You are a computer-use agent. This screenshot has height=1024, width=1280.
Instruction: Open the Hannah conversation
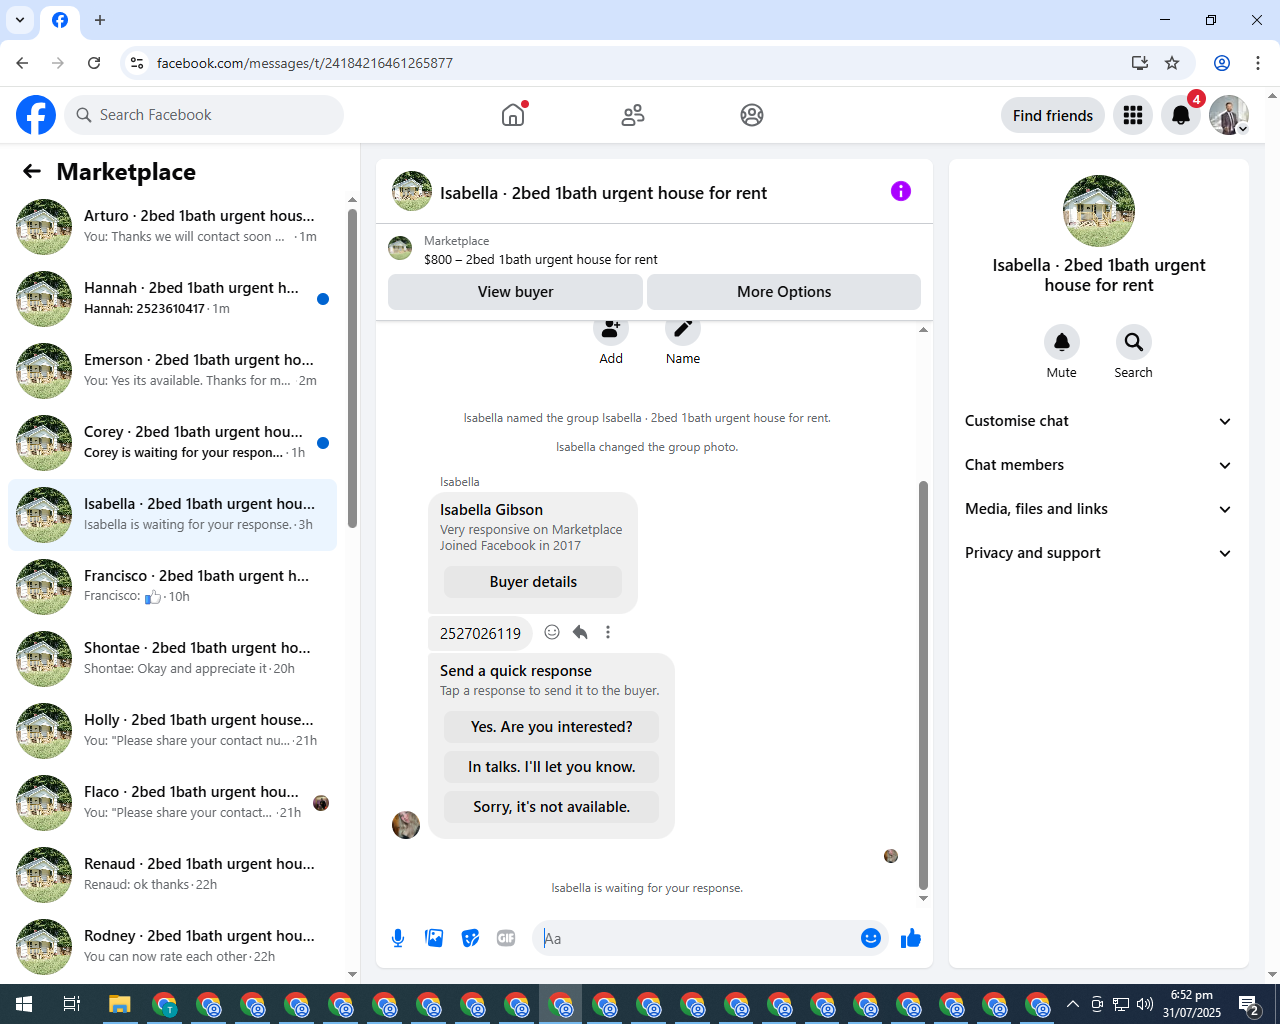click(x=172, y=299)
